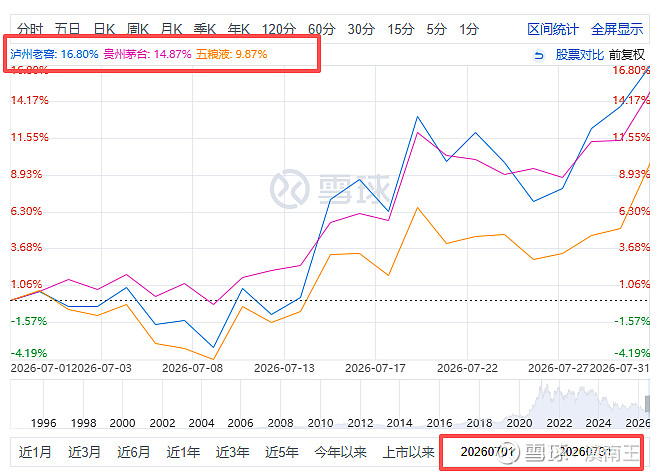Click the left -4.19% axis label
Image resolution: width=660 pixels, height=473 pixels.
point(29,353)
